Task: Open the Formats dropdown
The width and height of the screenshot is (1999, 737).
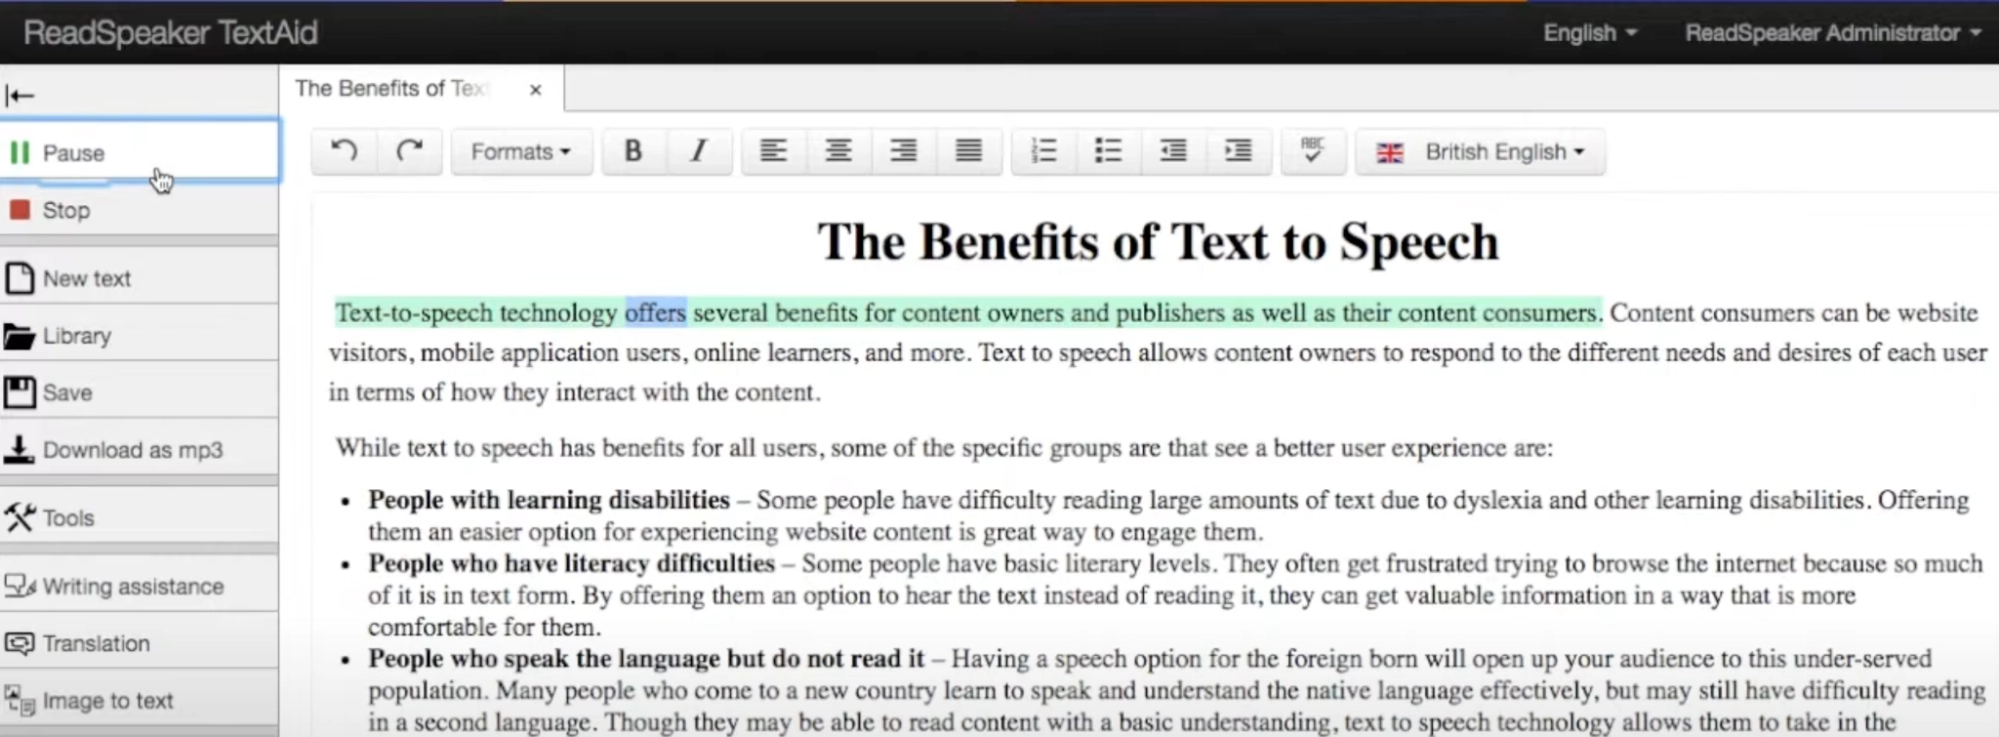Action: click(521, 151)
